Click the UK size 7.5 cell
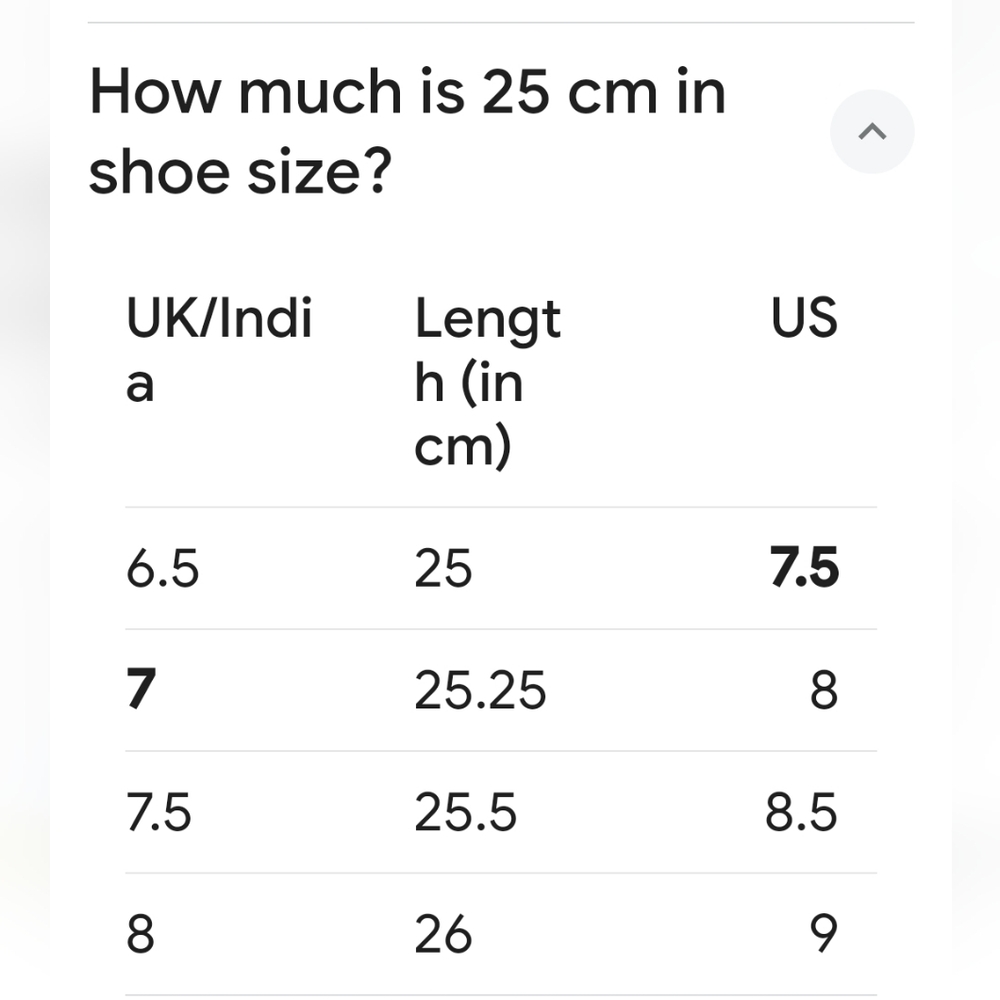 (x=159, y=812)
